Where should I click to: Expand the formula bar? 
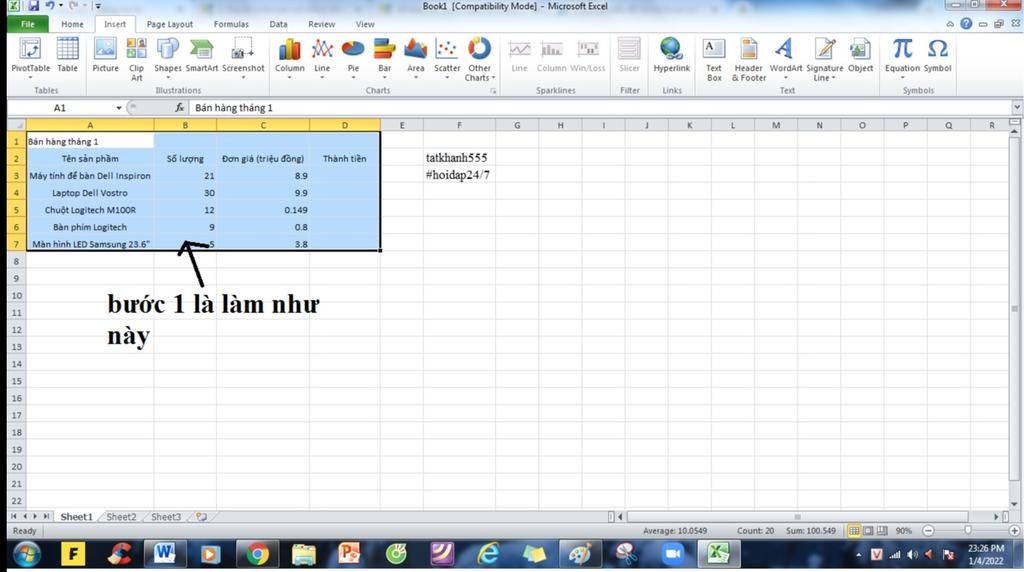pos(1017,107)
